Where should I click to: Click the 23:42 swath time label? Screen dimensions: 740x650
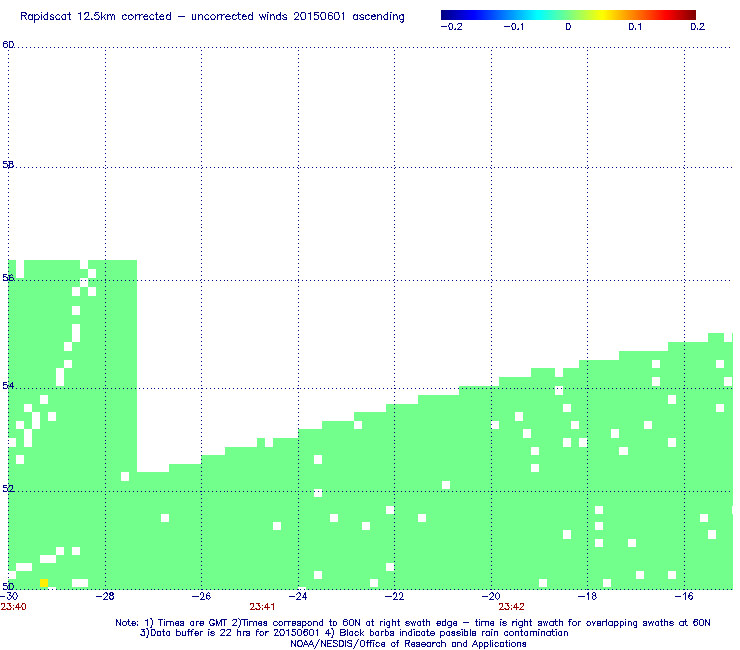point(512,607)
